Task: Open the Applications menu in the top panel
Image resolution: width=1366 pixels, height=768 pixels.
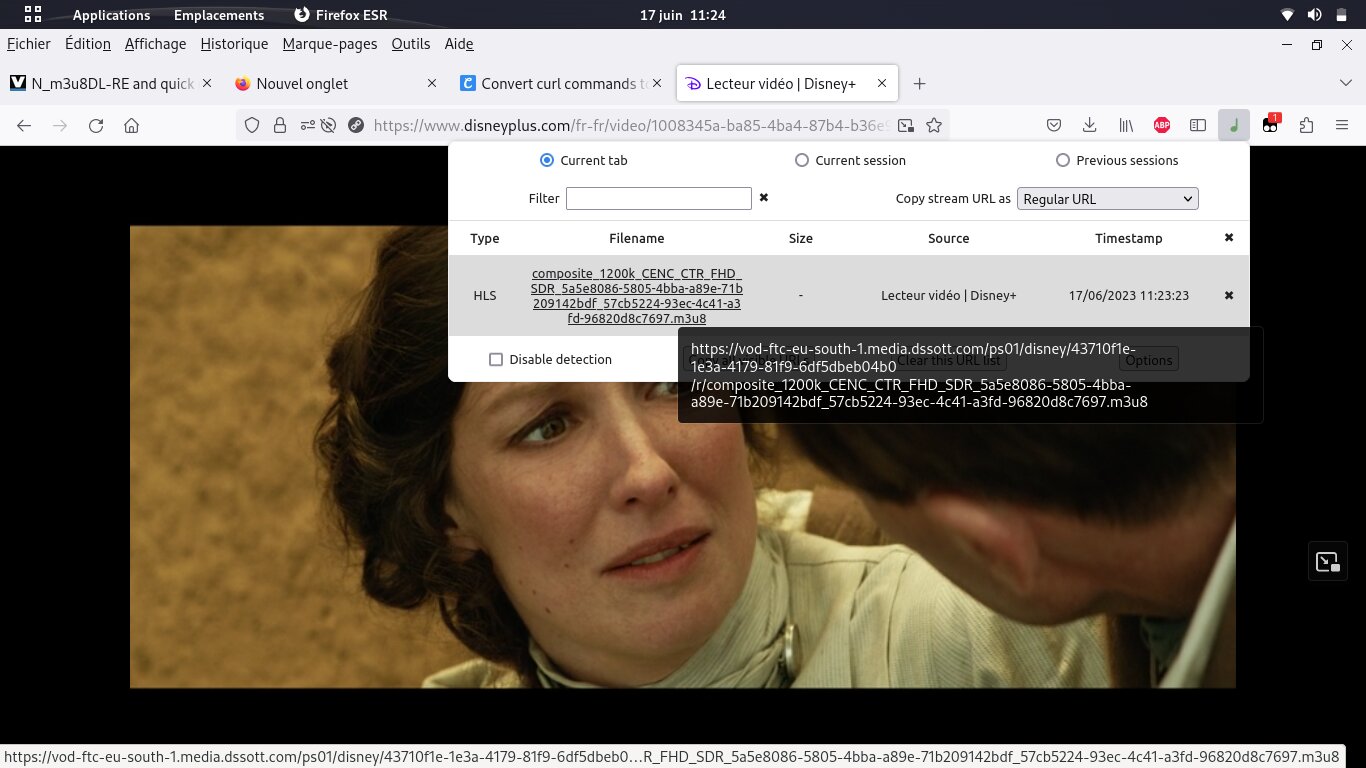Action: click(111, 15)
